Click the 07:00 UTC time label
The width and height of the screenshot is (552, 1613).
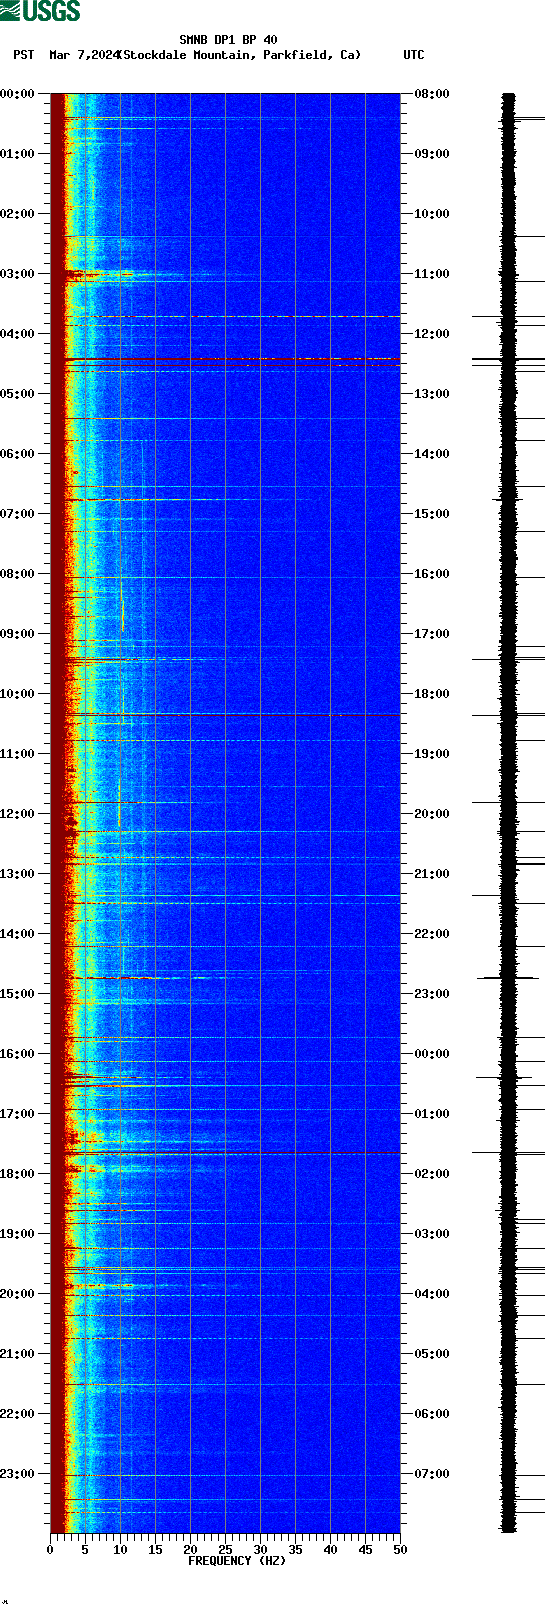[x=431, y=1474]
